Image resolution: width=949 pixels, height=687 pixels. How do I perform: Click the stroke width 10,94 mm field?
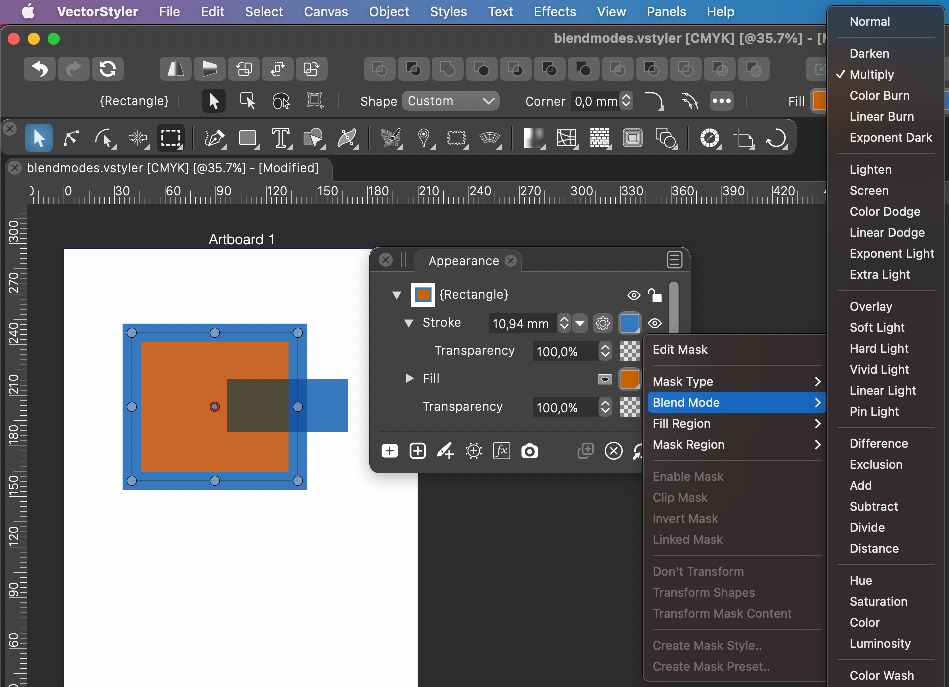(521, 323)
